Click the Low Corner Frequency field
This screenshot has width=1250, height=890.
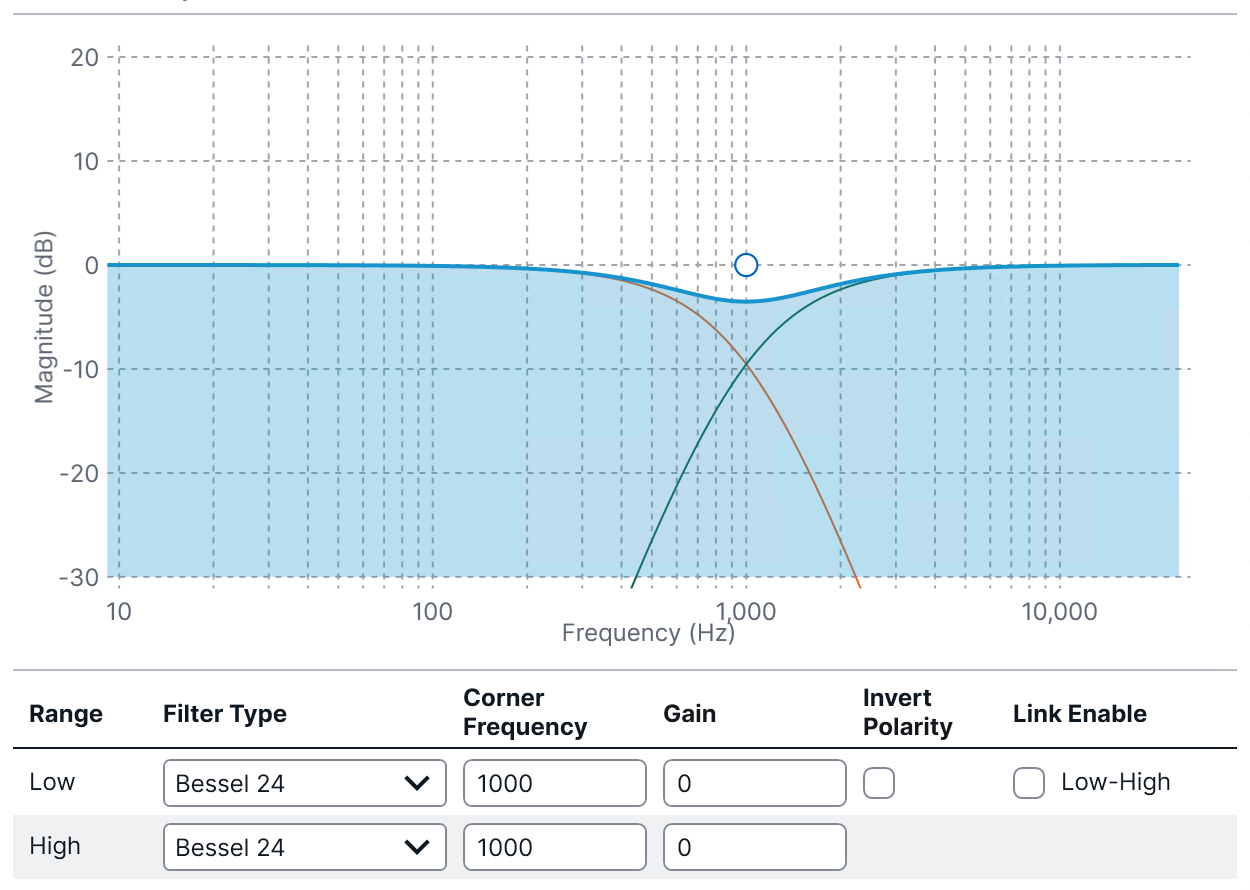(x=554, y=783)
